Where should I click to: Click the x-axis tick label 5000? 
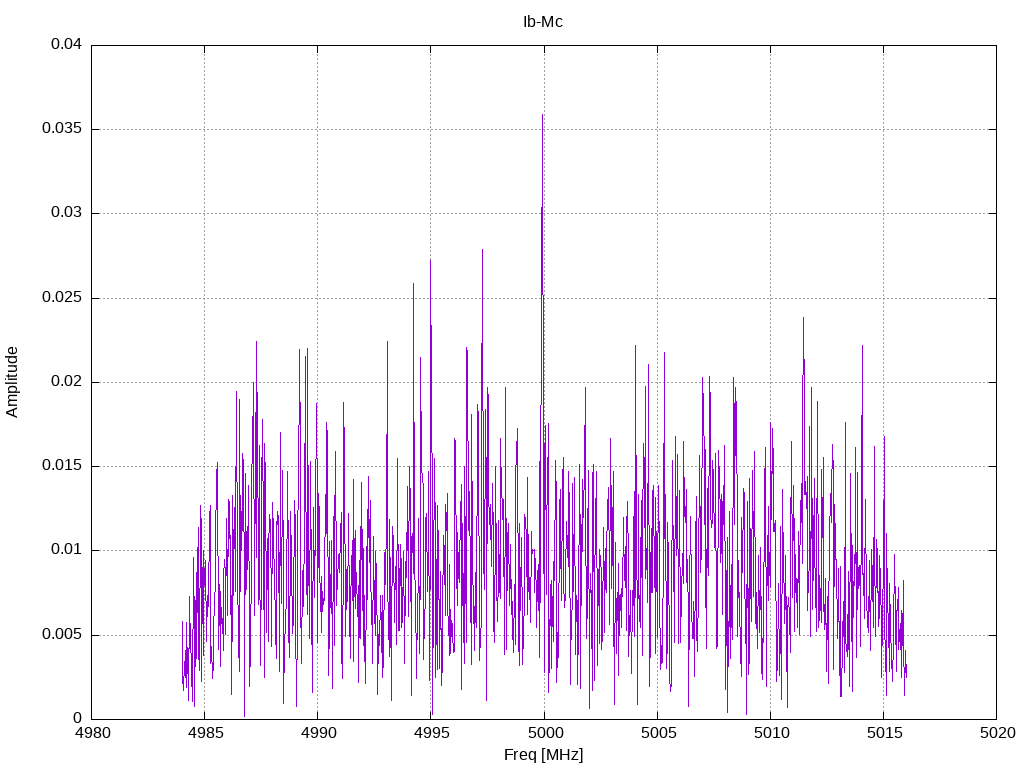(x=545, y=733)
